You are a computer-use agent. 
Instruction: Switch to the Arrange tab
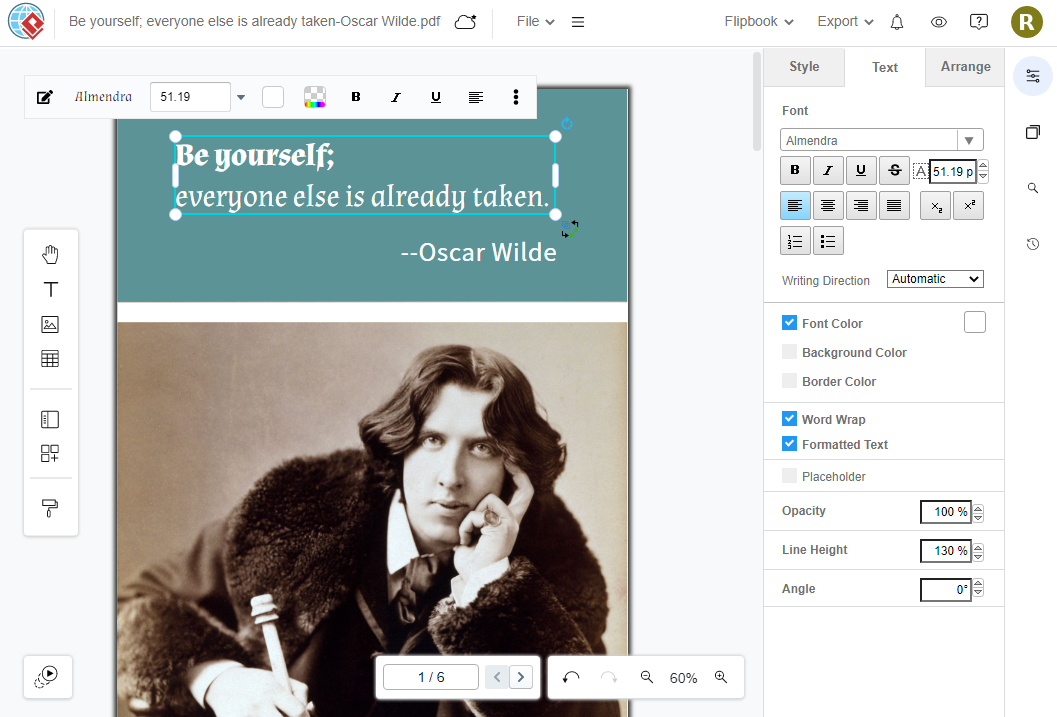(x=965, y=67)
